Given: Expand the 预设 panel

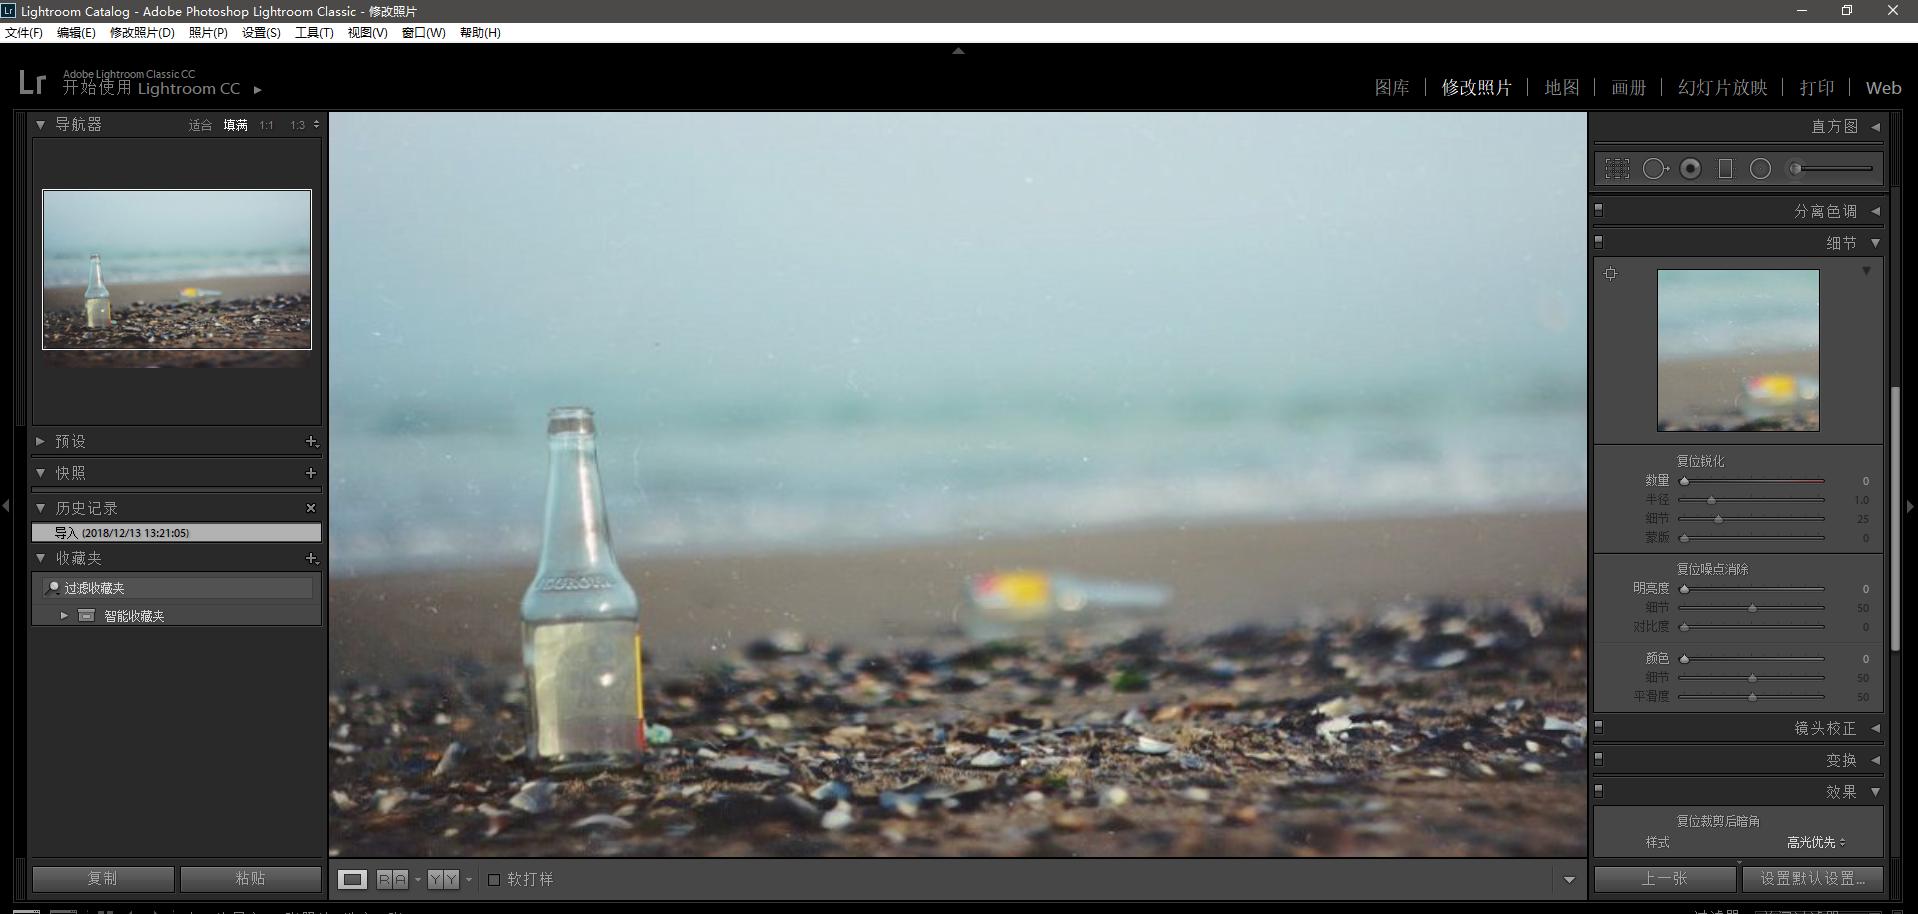Looking at the screenshot, I should click(40, 441).
